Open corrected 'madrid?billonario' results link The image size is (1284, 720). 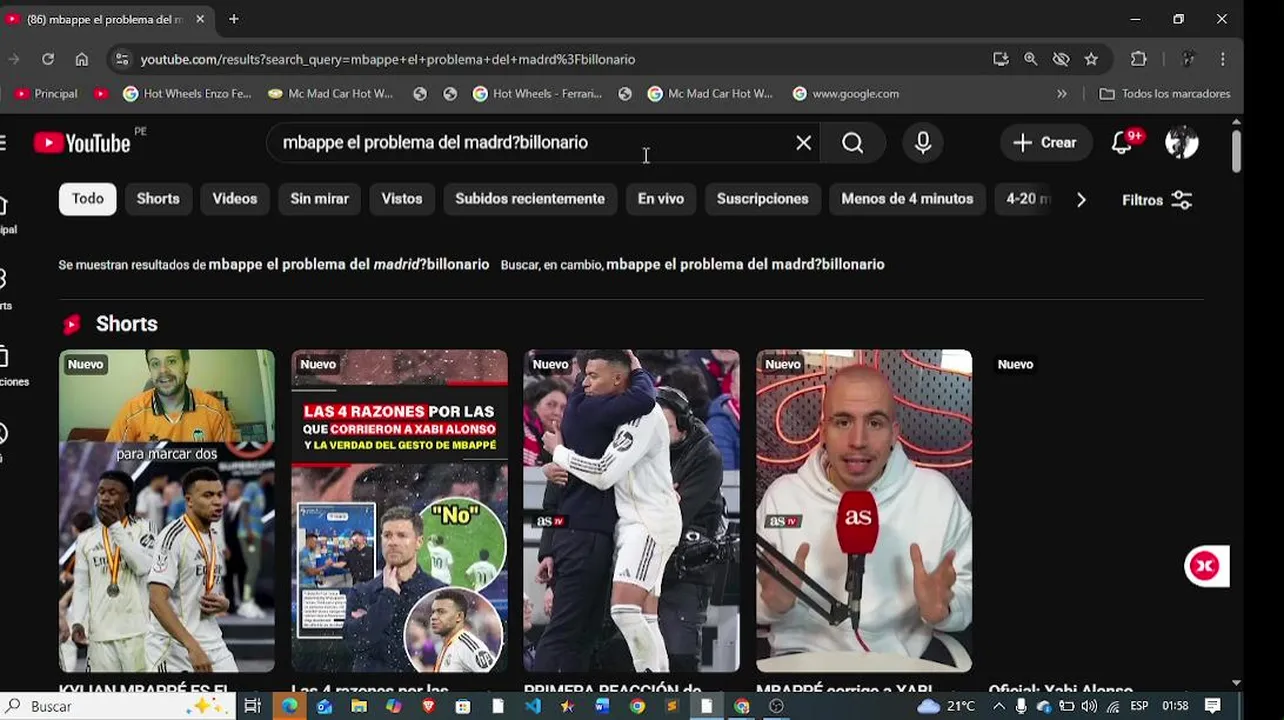click(x=349, y=264)
